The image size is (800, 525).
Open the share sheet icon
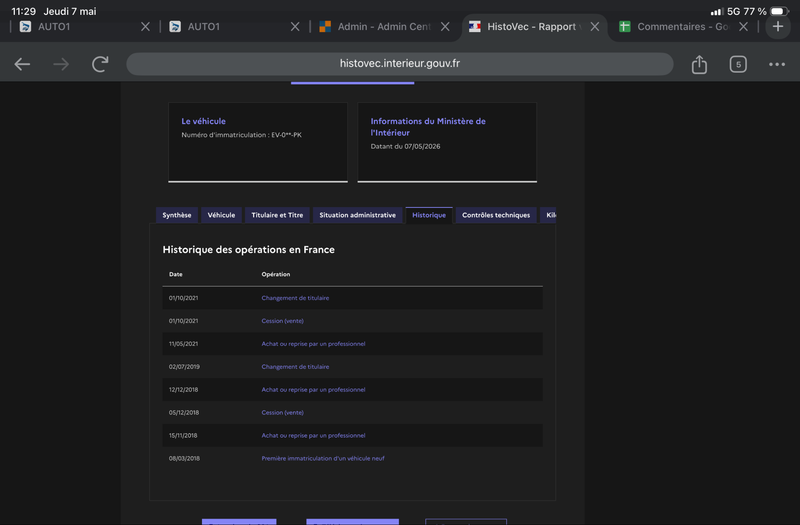[699, 64]
